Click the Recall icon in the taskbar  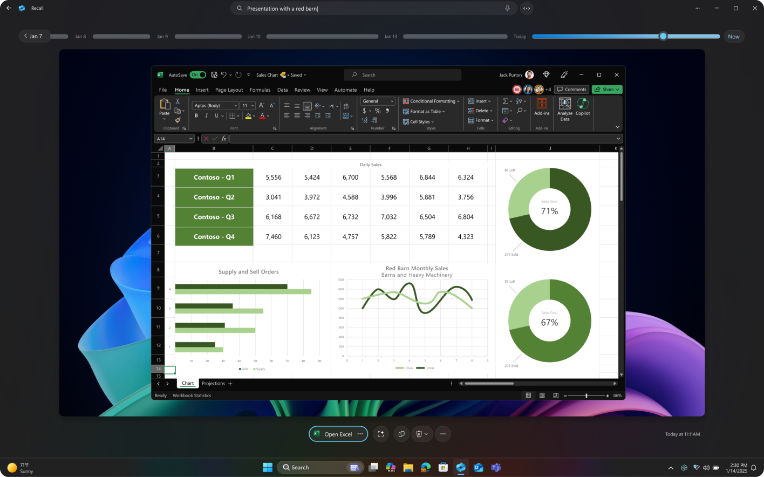(461, 467)
